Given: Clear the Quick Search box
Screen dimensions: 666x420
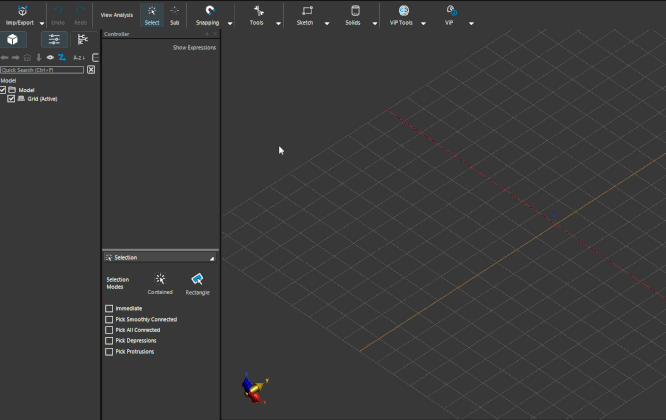Looking at the screenshot, I should 91,70.
